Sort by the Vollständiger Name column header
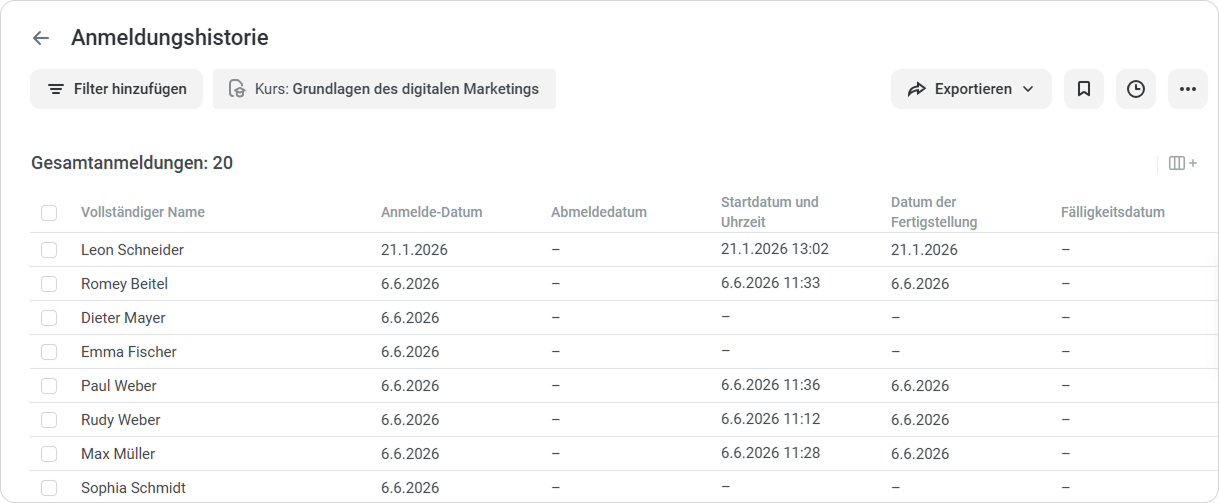Screen dimensions: 1219x503 pos(143,212)
